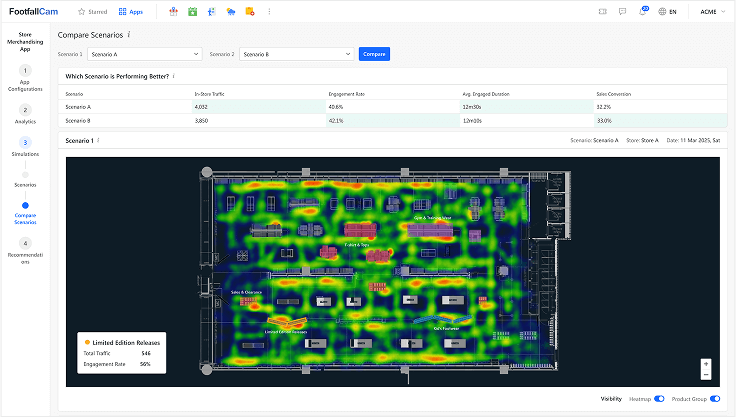
Task: Zoom out on the floor plan
Action: pyautogui.click(x=706, y=374)
